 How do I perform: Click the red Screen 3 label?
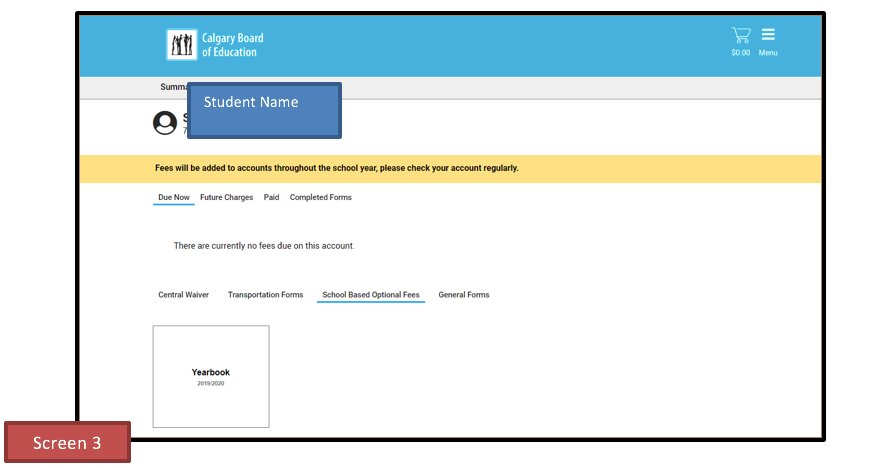point(67,442)
